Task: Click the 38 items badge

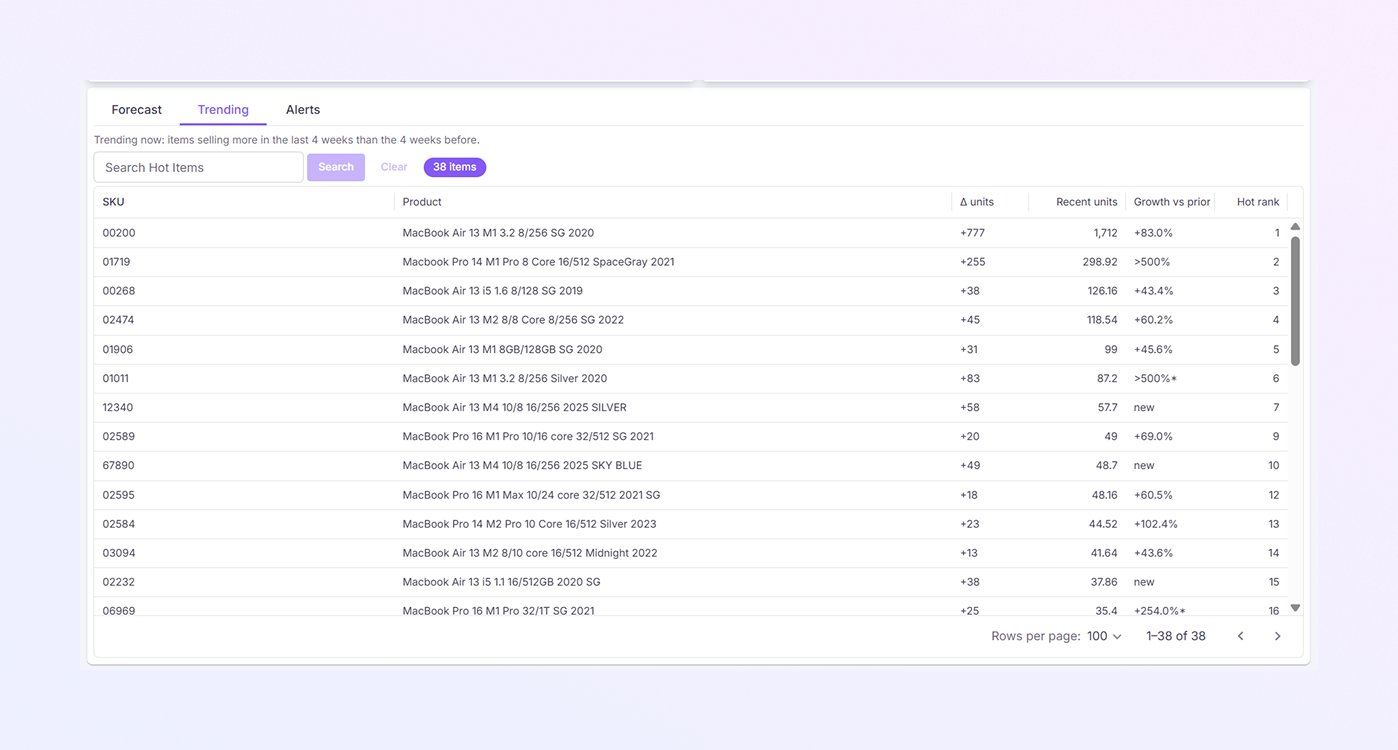Action: pos(455,167)
